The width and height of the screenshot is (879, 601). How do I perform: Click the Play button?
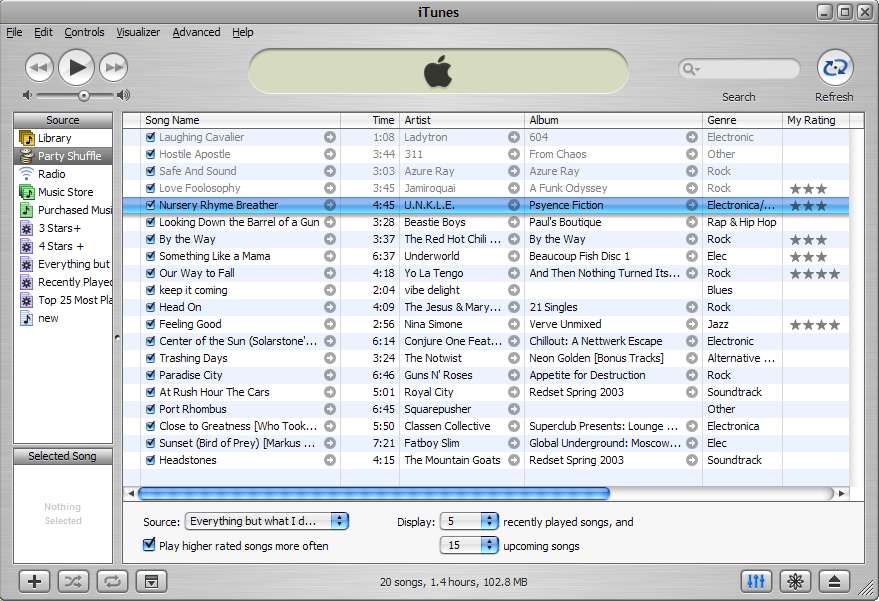(x=76, y=68)
